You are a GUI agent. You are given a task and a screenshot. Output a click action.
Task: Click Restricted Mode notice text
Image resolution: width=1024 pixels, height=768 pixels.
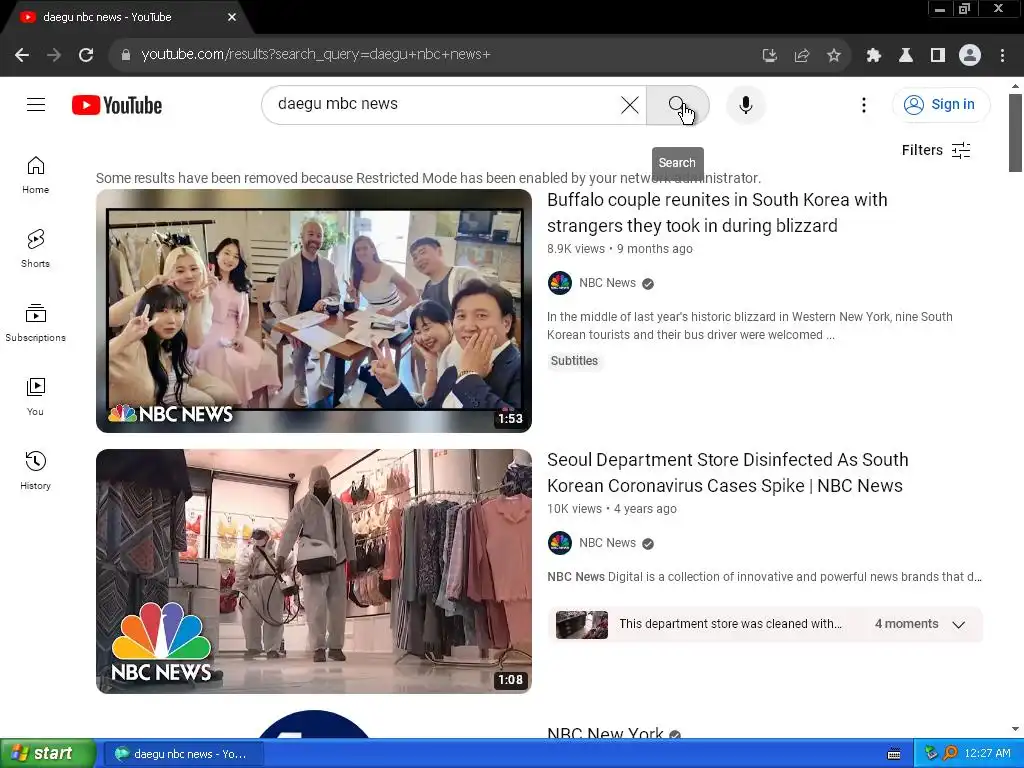click(428, 178)
